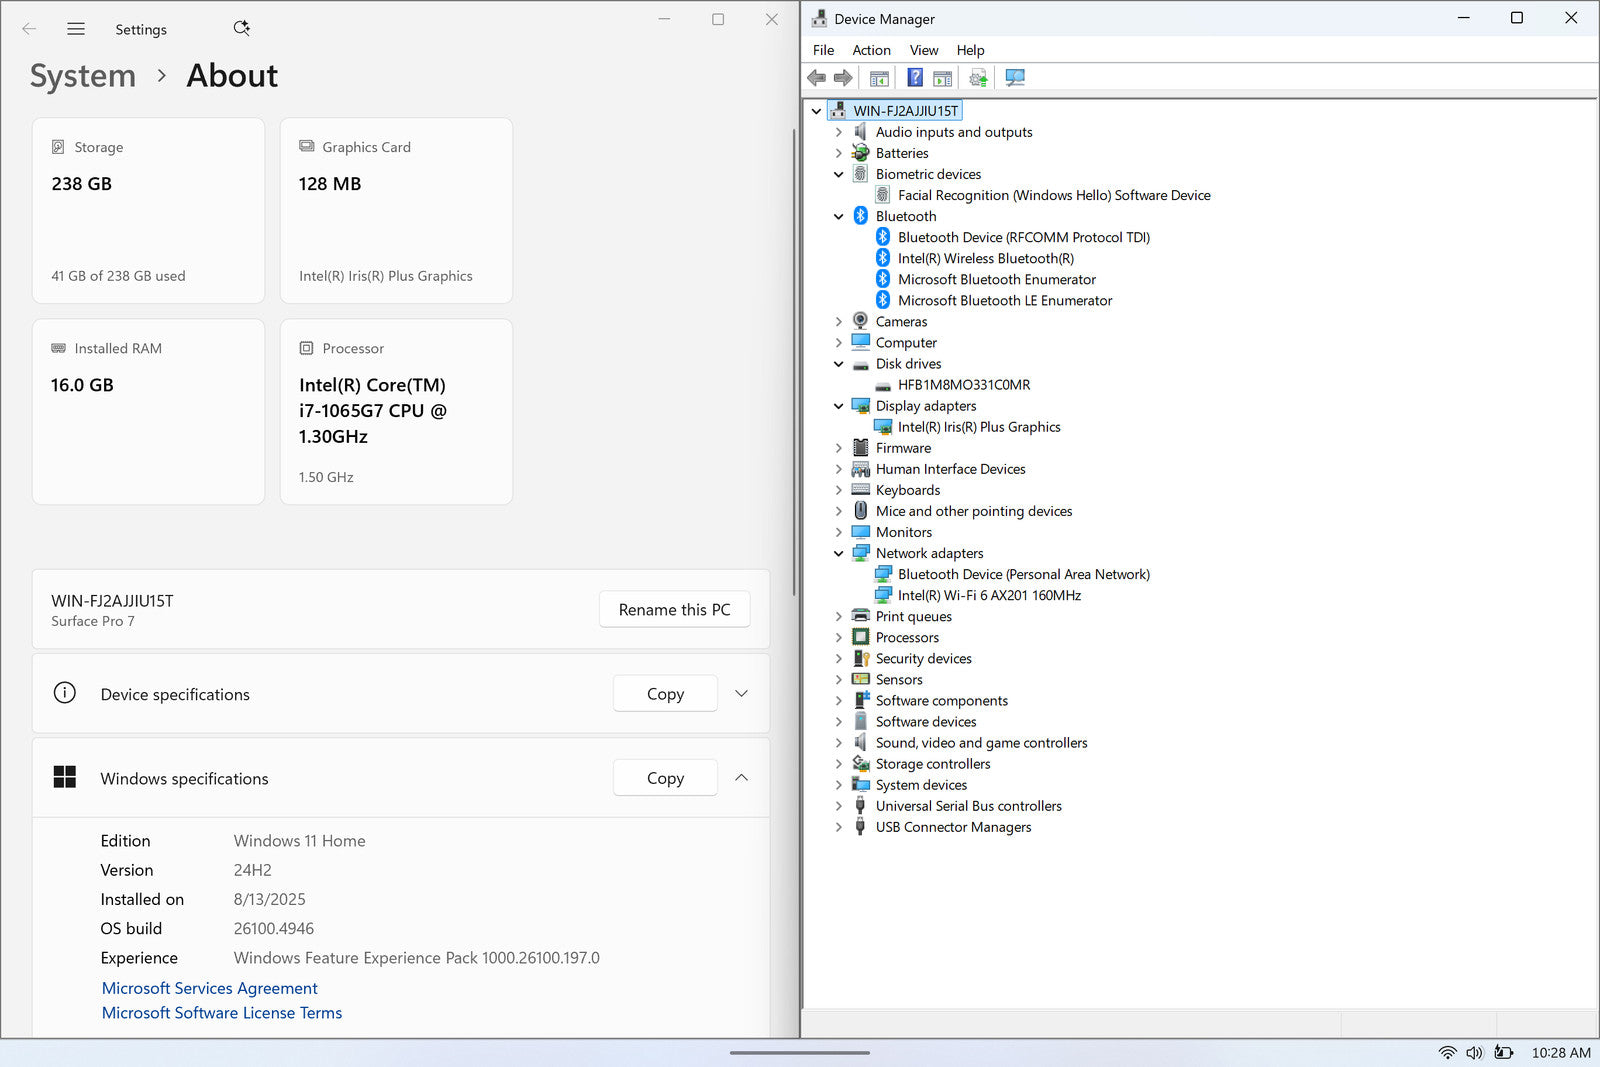Expand the Monitors category arrow
Viewport: 1600px width, 1067px height.
(x=838, y=532)
